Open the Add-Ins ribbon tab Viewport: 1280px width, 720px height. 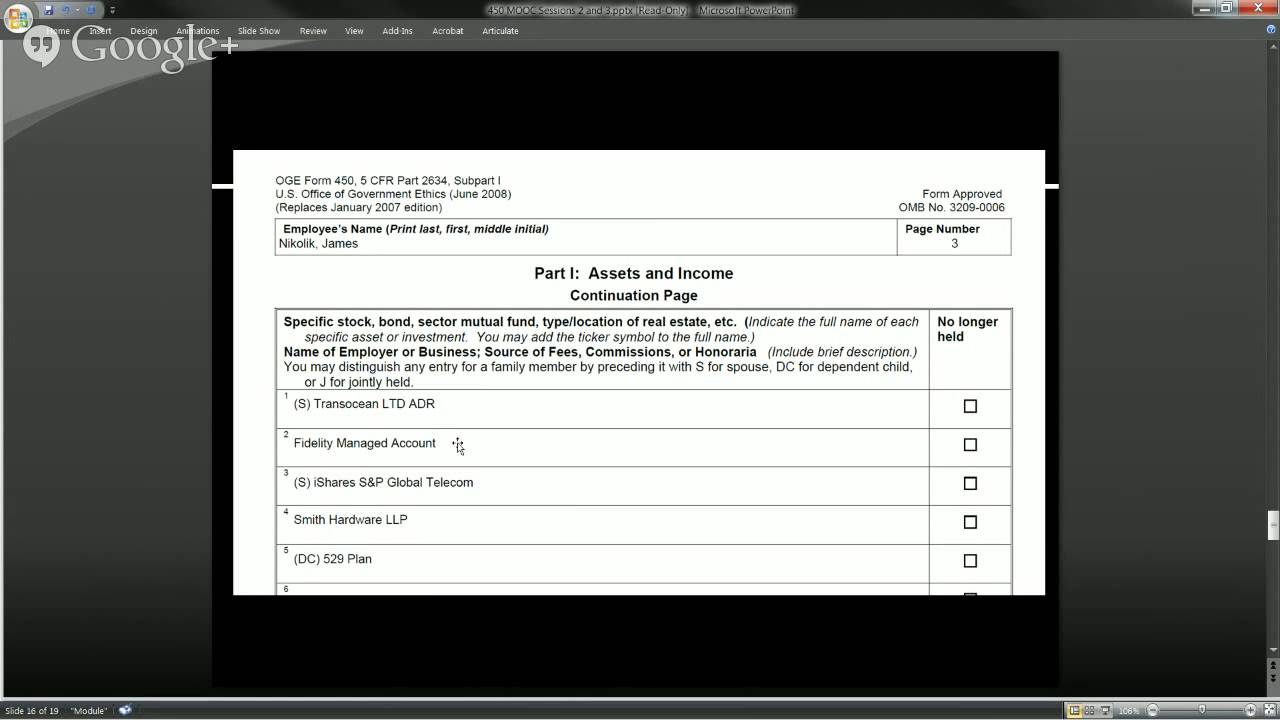pyautogui.click(x=397, y=31)
